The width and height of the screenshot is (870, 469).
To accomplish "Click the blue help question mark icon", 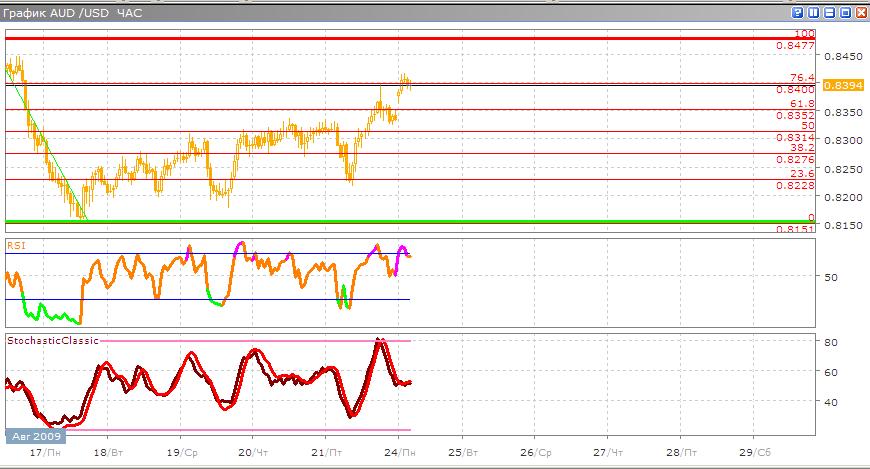I will tap(798, 12).
